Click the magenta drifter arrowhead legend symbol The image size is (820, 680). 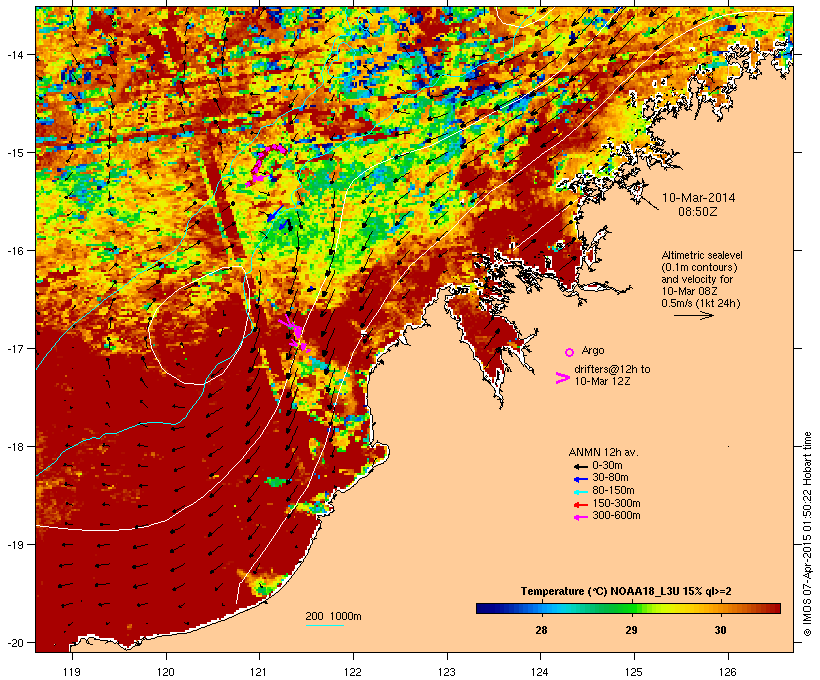pyautogui.click(x=562, y=378)
